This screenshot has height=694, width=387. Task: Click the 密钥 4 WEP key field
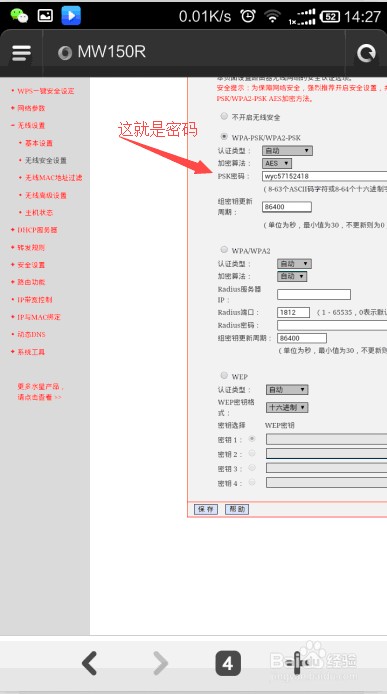[x=326, y=482]
